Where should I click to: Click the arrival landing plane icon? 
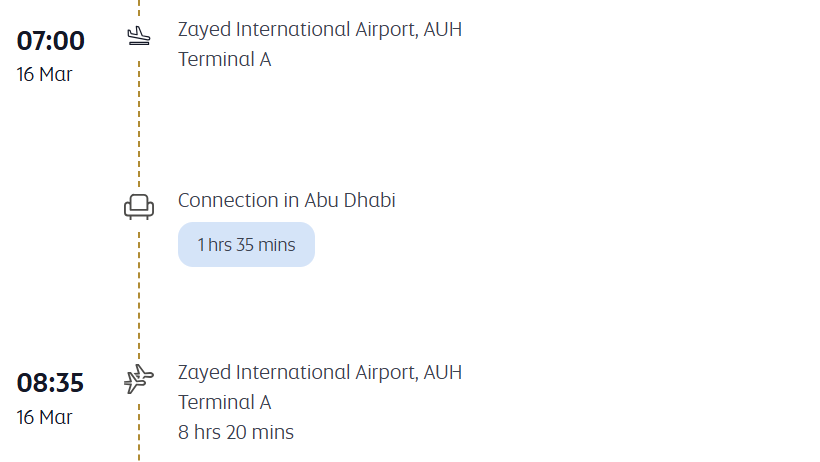tap(138, 38)
